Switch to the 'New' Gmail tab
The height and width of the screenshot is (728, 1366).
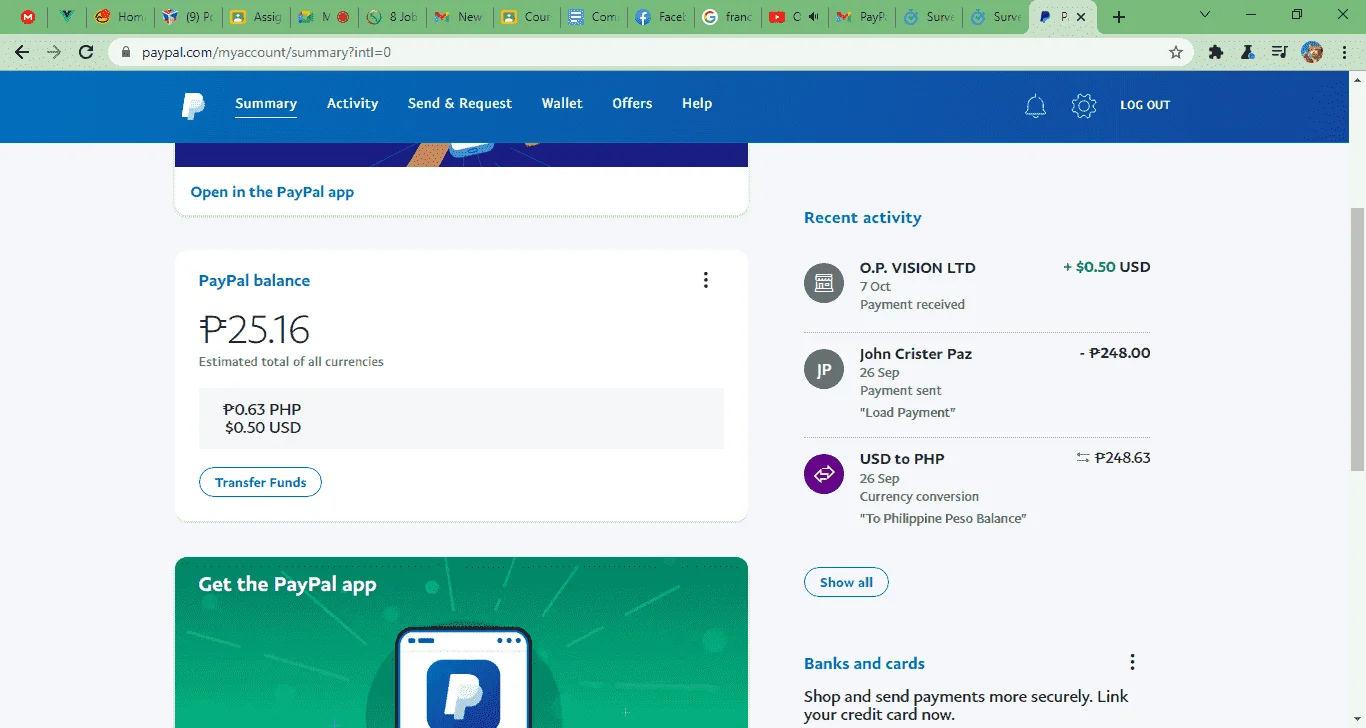(459, 17)
